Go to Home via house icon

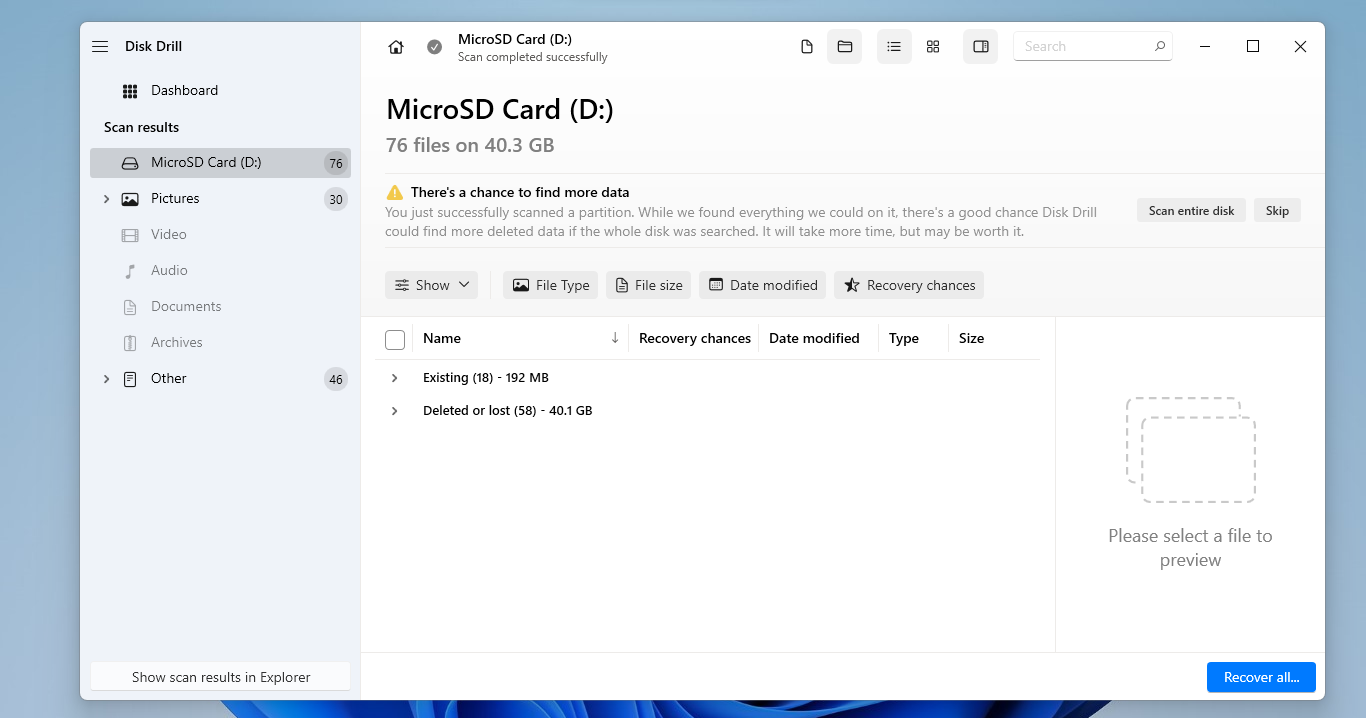point(396,47)
